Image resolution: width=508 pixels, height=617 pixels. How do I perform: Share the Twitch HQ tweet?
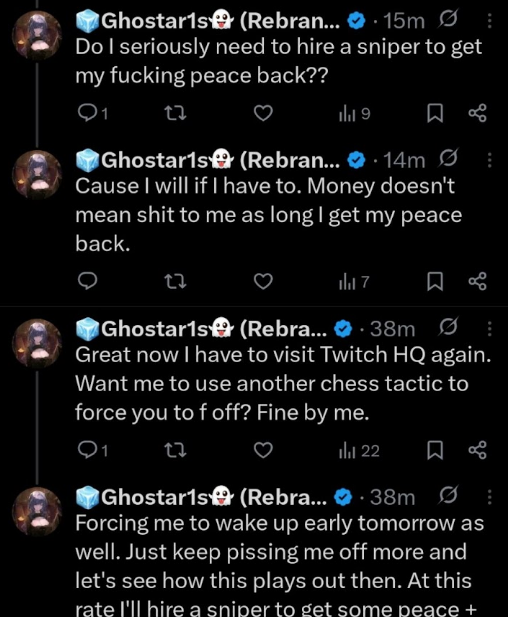click(478, 450)
